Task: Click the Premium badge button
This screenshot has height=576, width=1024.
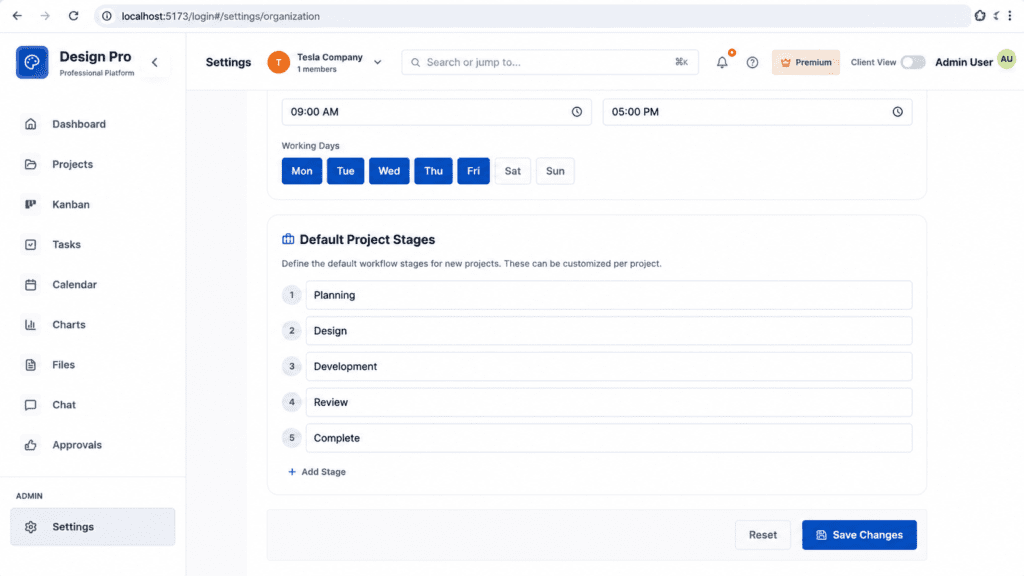Action: click(806, 62)
